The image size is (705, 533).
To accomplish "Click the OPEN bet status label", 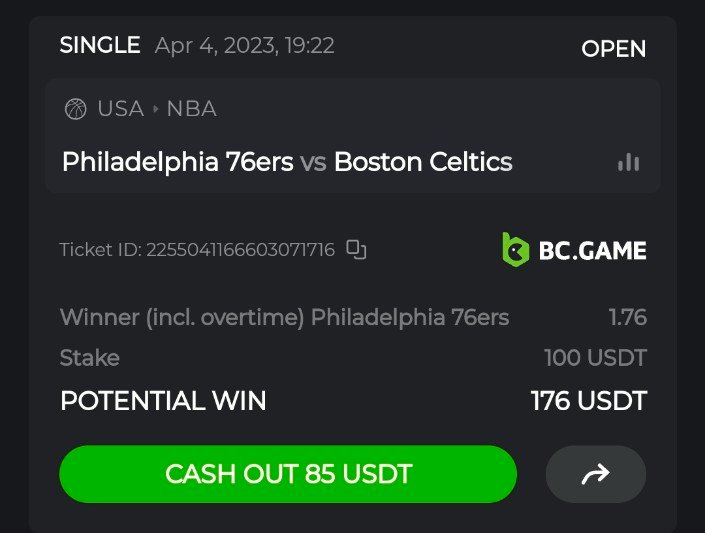I will click(x=613, y=48).
